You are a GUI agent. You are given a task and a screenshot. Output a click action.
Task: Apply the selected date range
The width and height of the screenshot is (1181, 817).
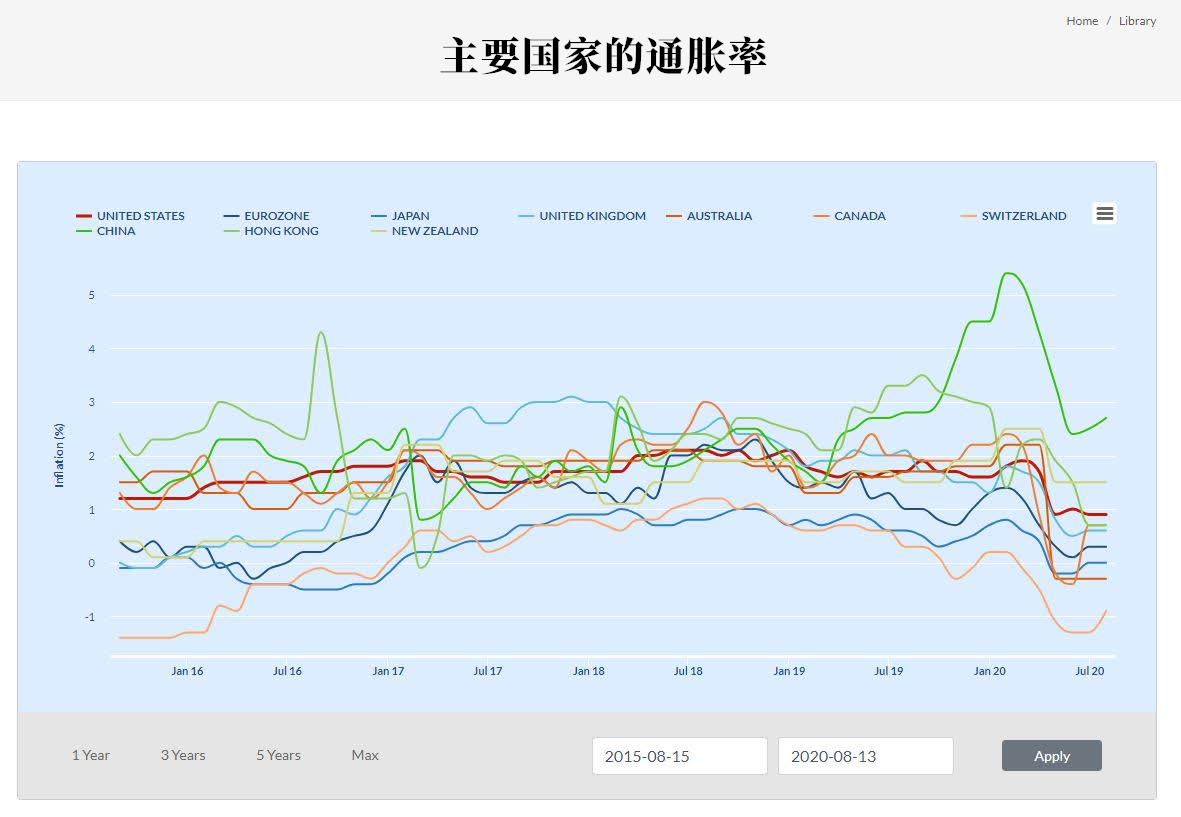(1051, 755)
